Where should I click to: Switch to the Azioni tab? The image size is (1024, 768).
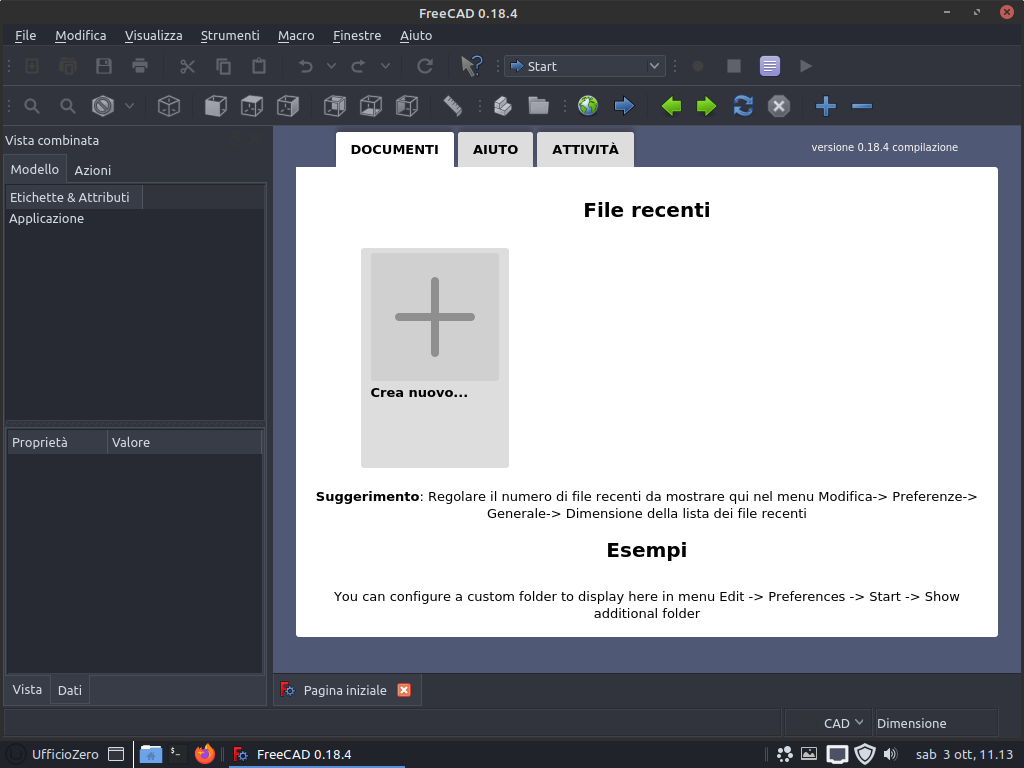coord(93,170)
